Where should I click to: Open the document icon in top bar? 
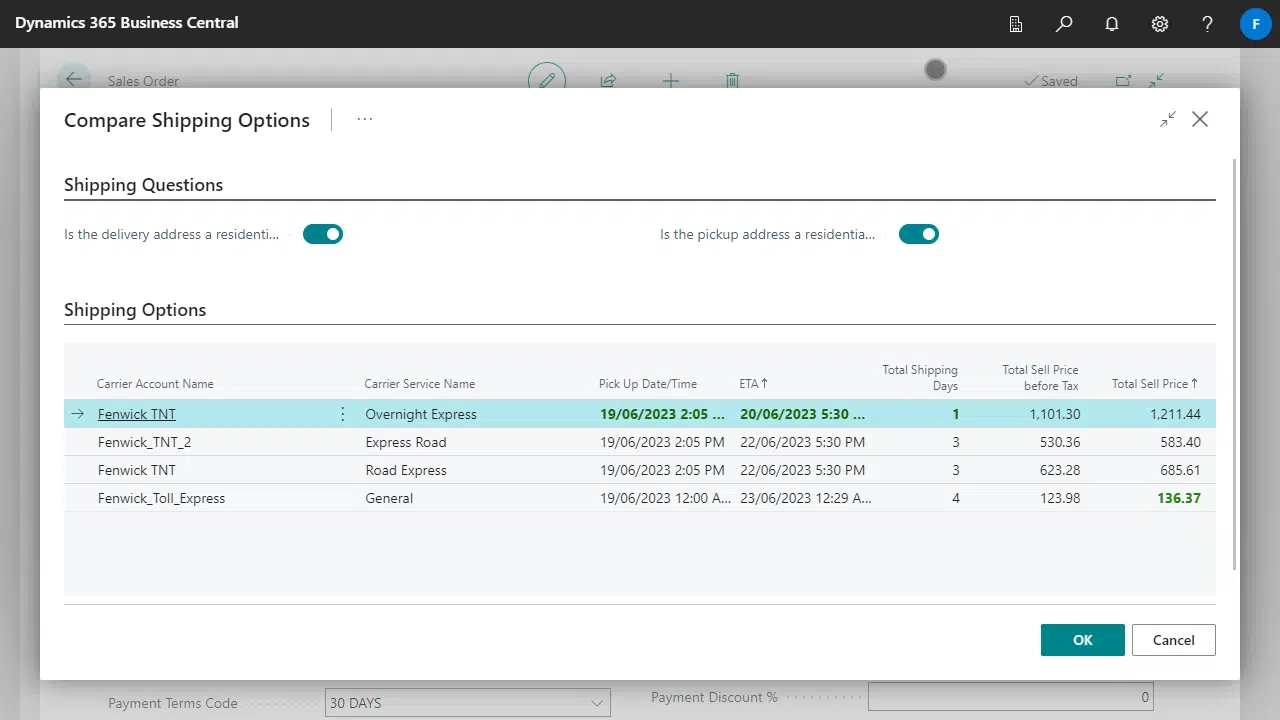click(1016, 24)
